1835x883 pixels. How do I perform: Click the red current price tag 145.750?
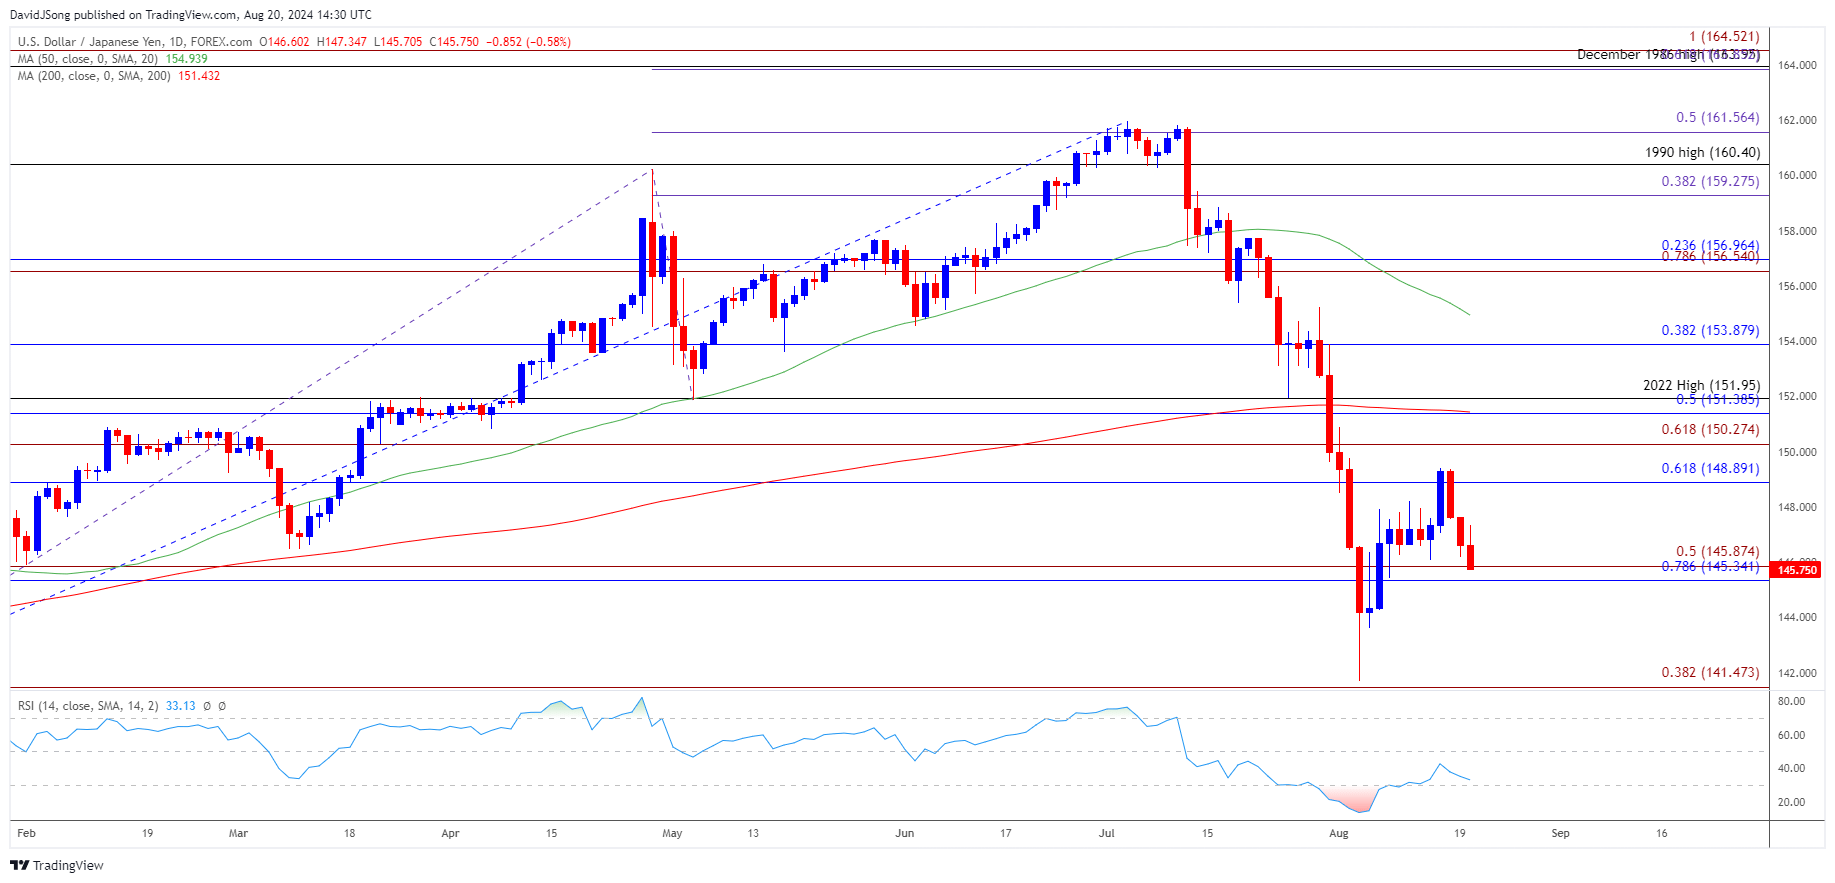pyautogui.click(x=1796, y=570)
